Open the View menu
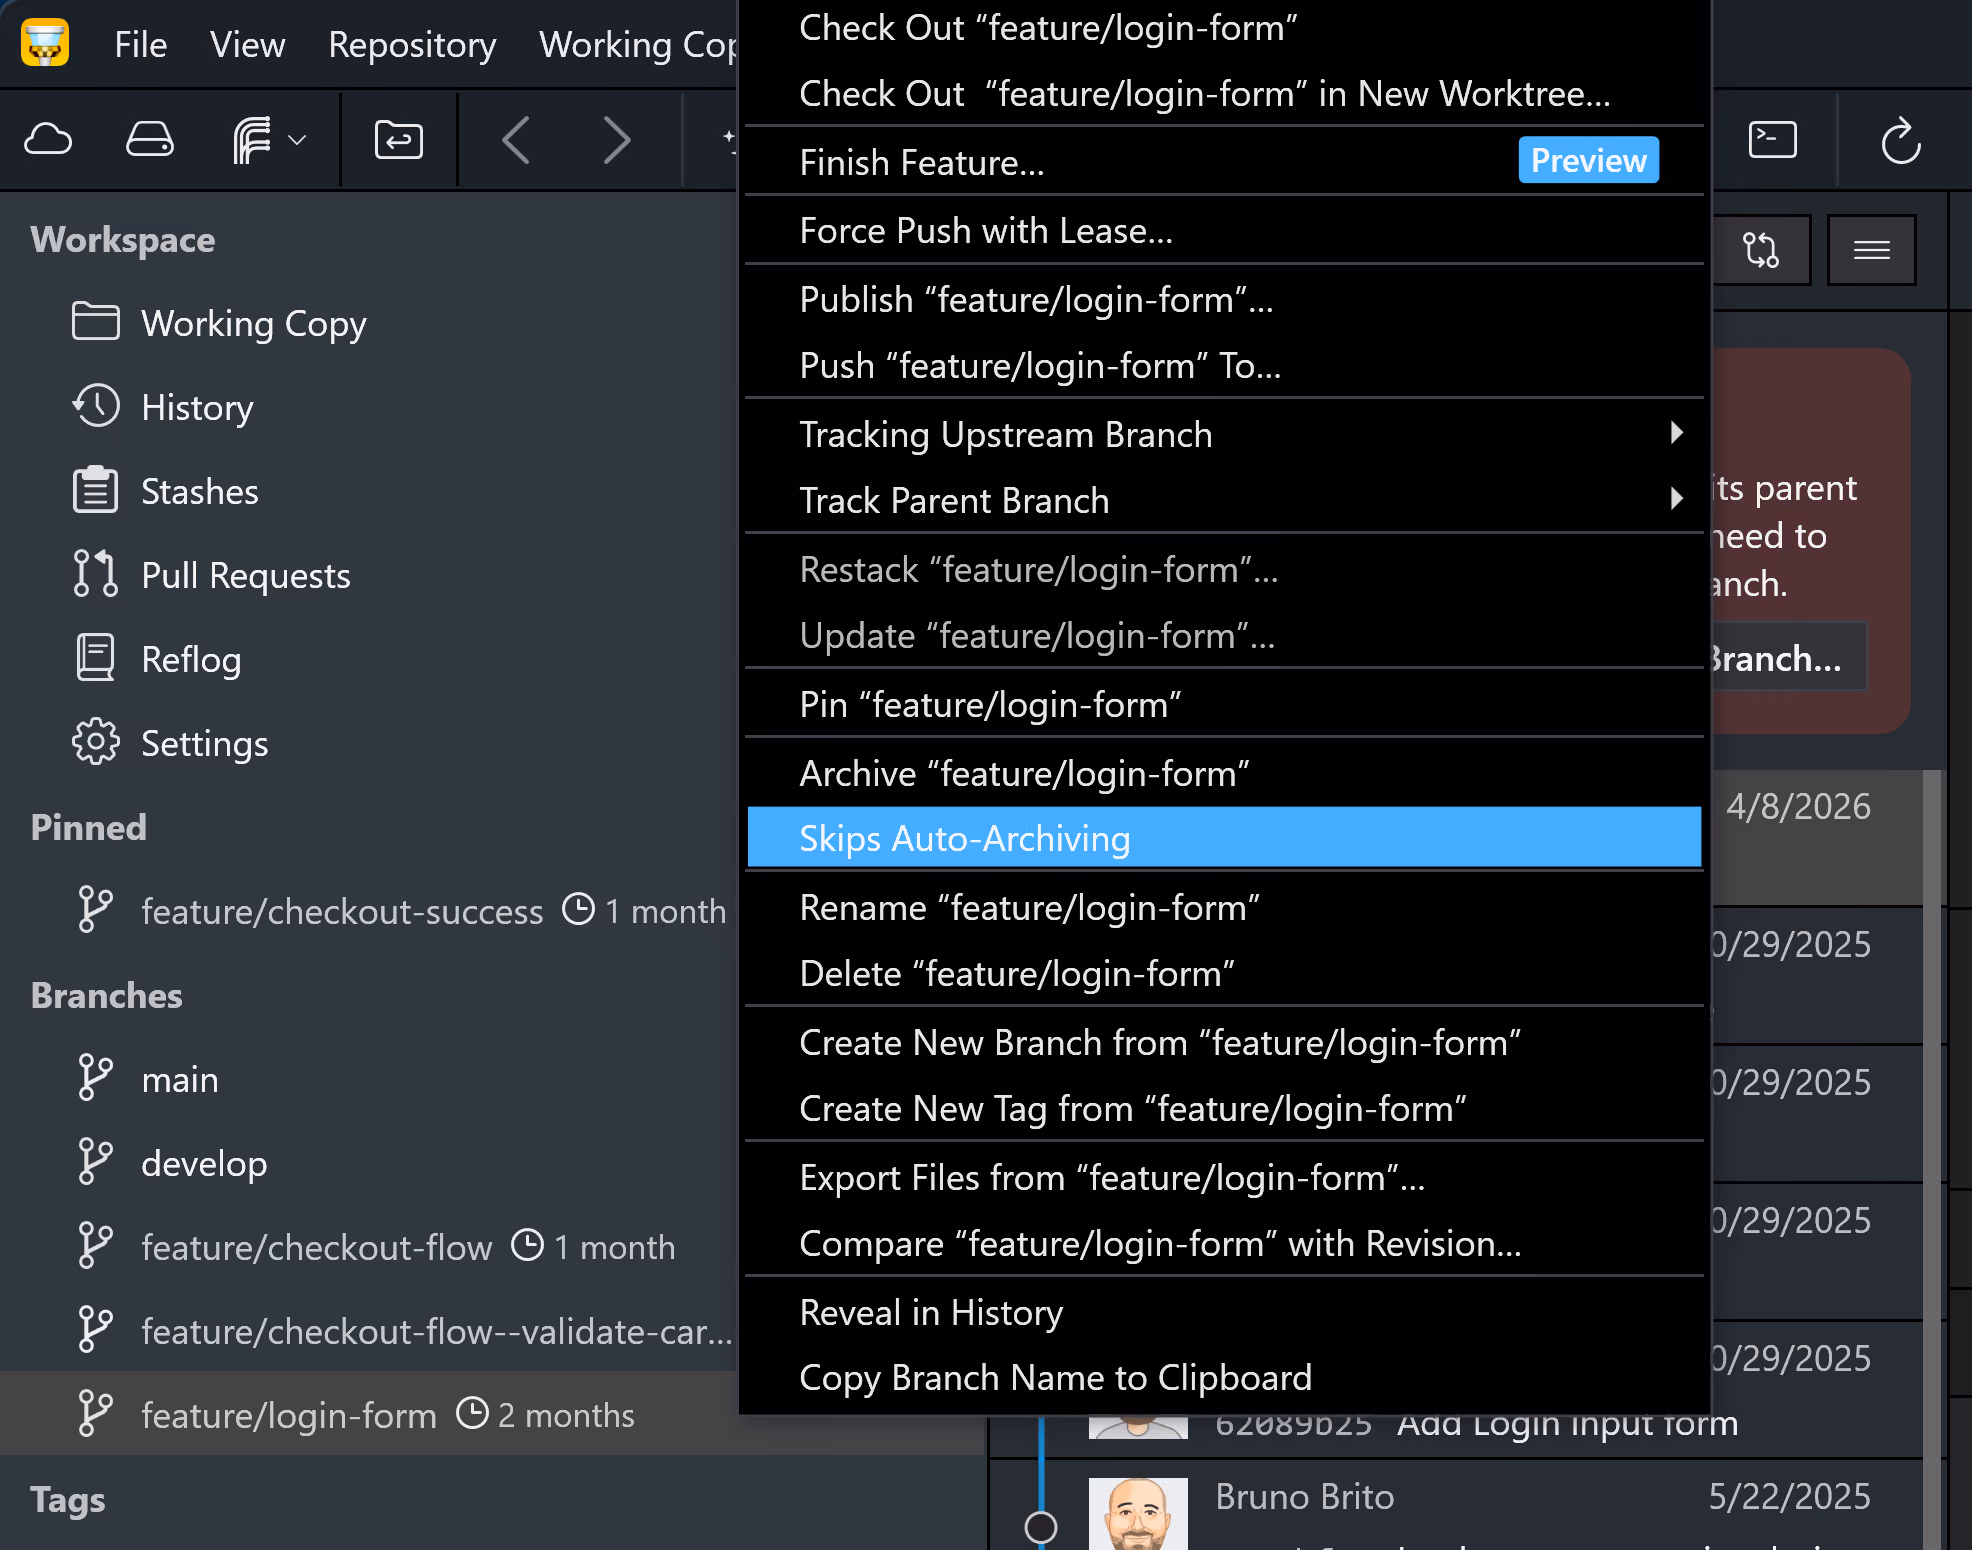This screenshot has width=1972, height=1550. 247,44
